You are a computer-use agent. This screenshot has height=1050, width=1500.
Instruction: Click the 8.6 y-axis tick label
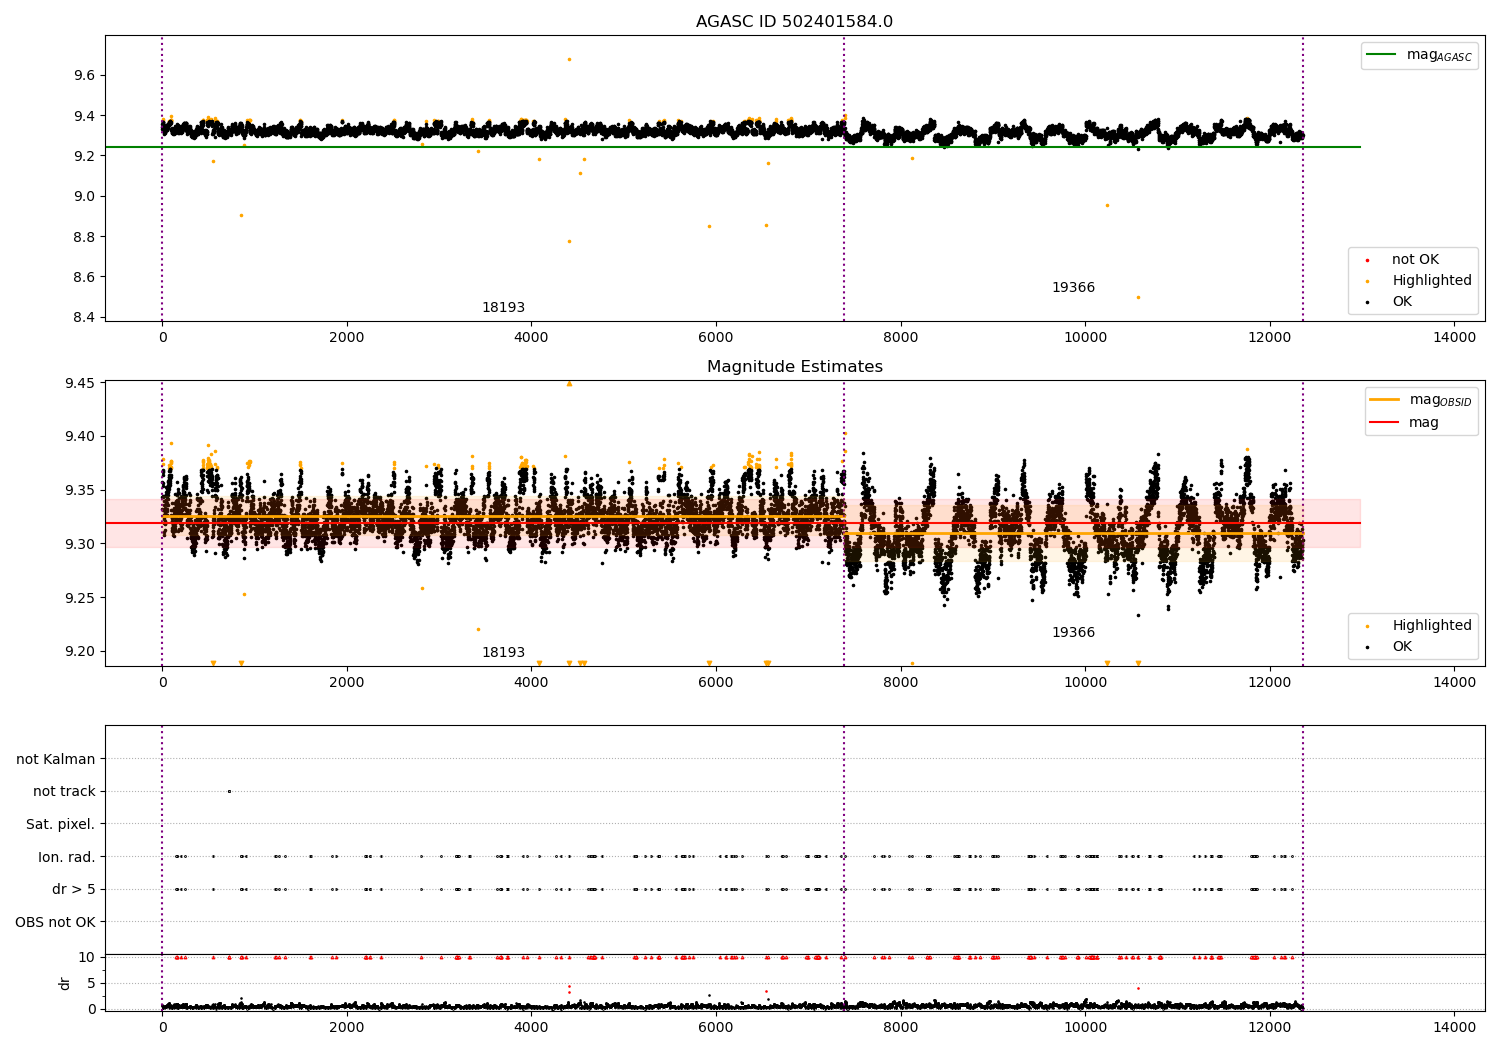[83, 277]
